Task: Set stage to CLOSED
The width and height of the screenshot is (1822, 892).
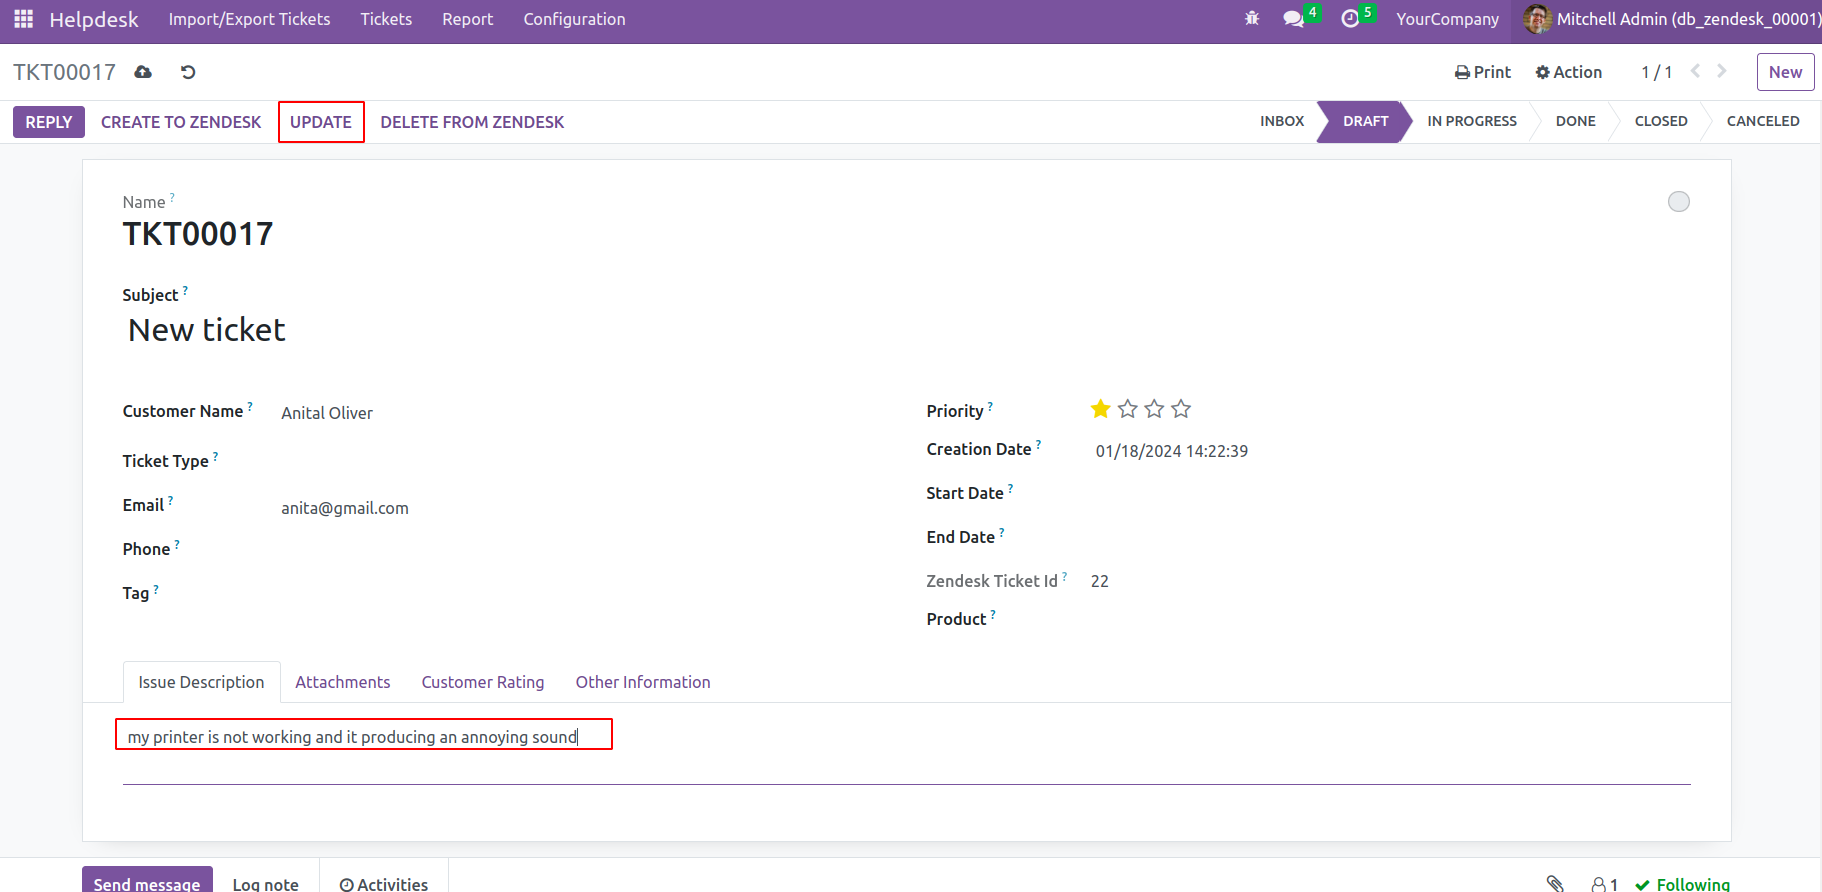Action: 1661,121
